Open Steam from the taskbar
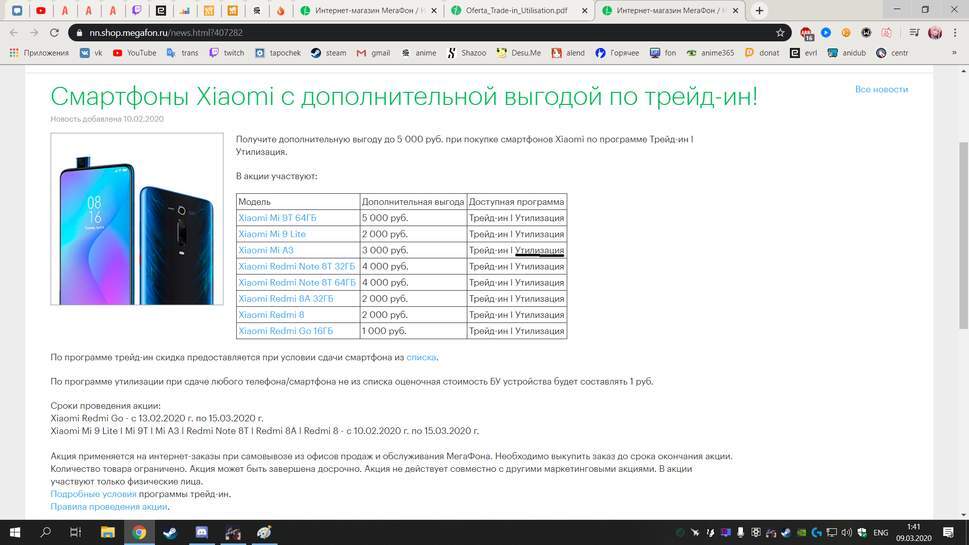This screenshot has height=545, width=969. coord(170,532)
